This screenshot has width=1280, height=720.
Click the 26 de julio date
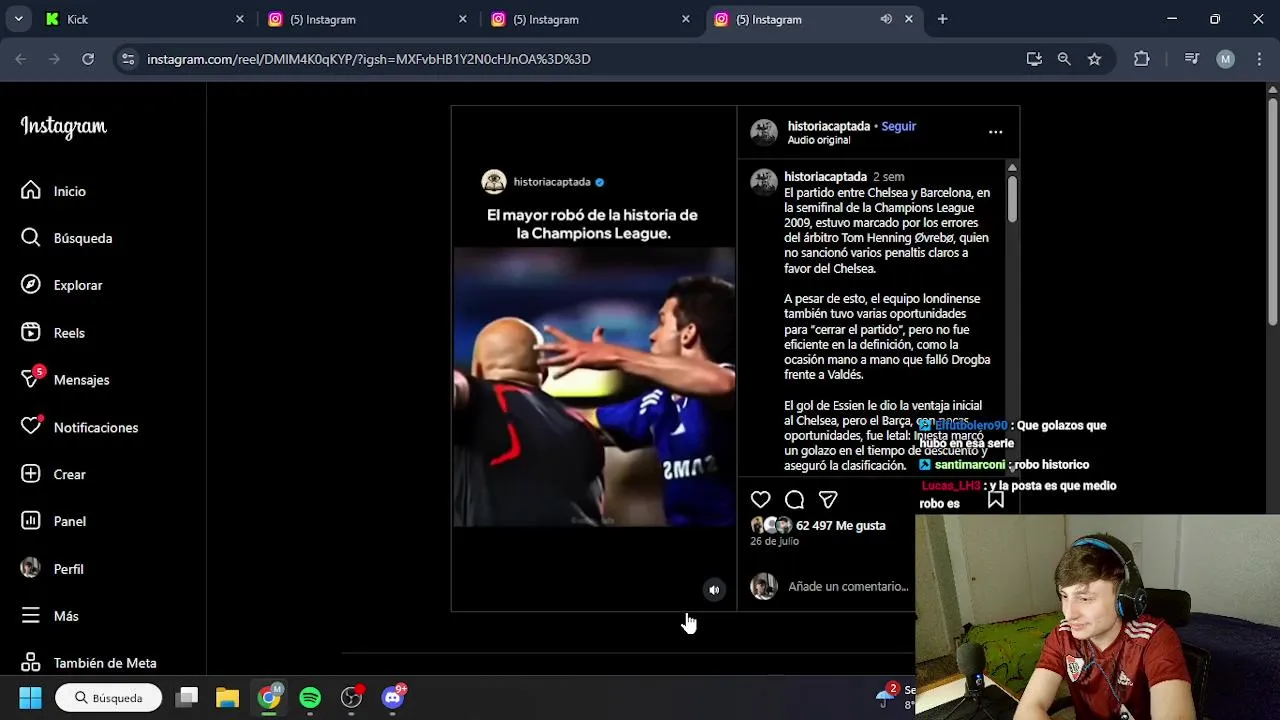coord(774,541)
